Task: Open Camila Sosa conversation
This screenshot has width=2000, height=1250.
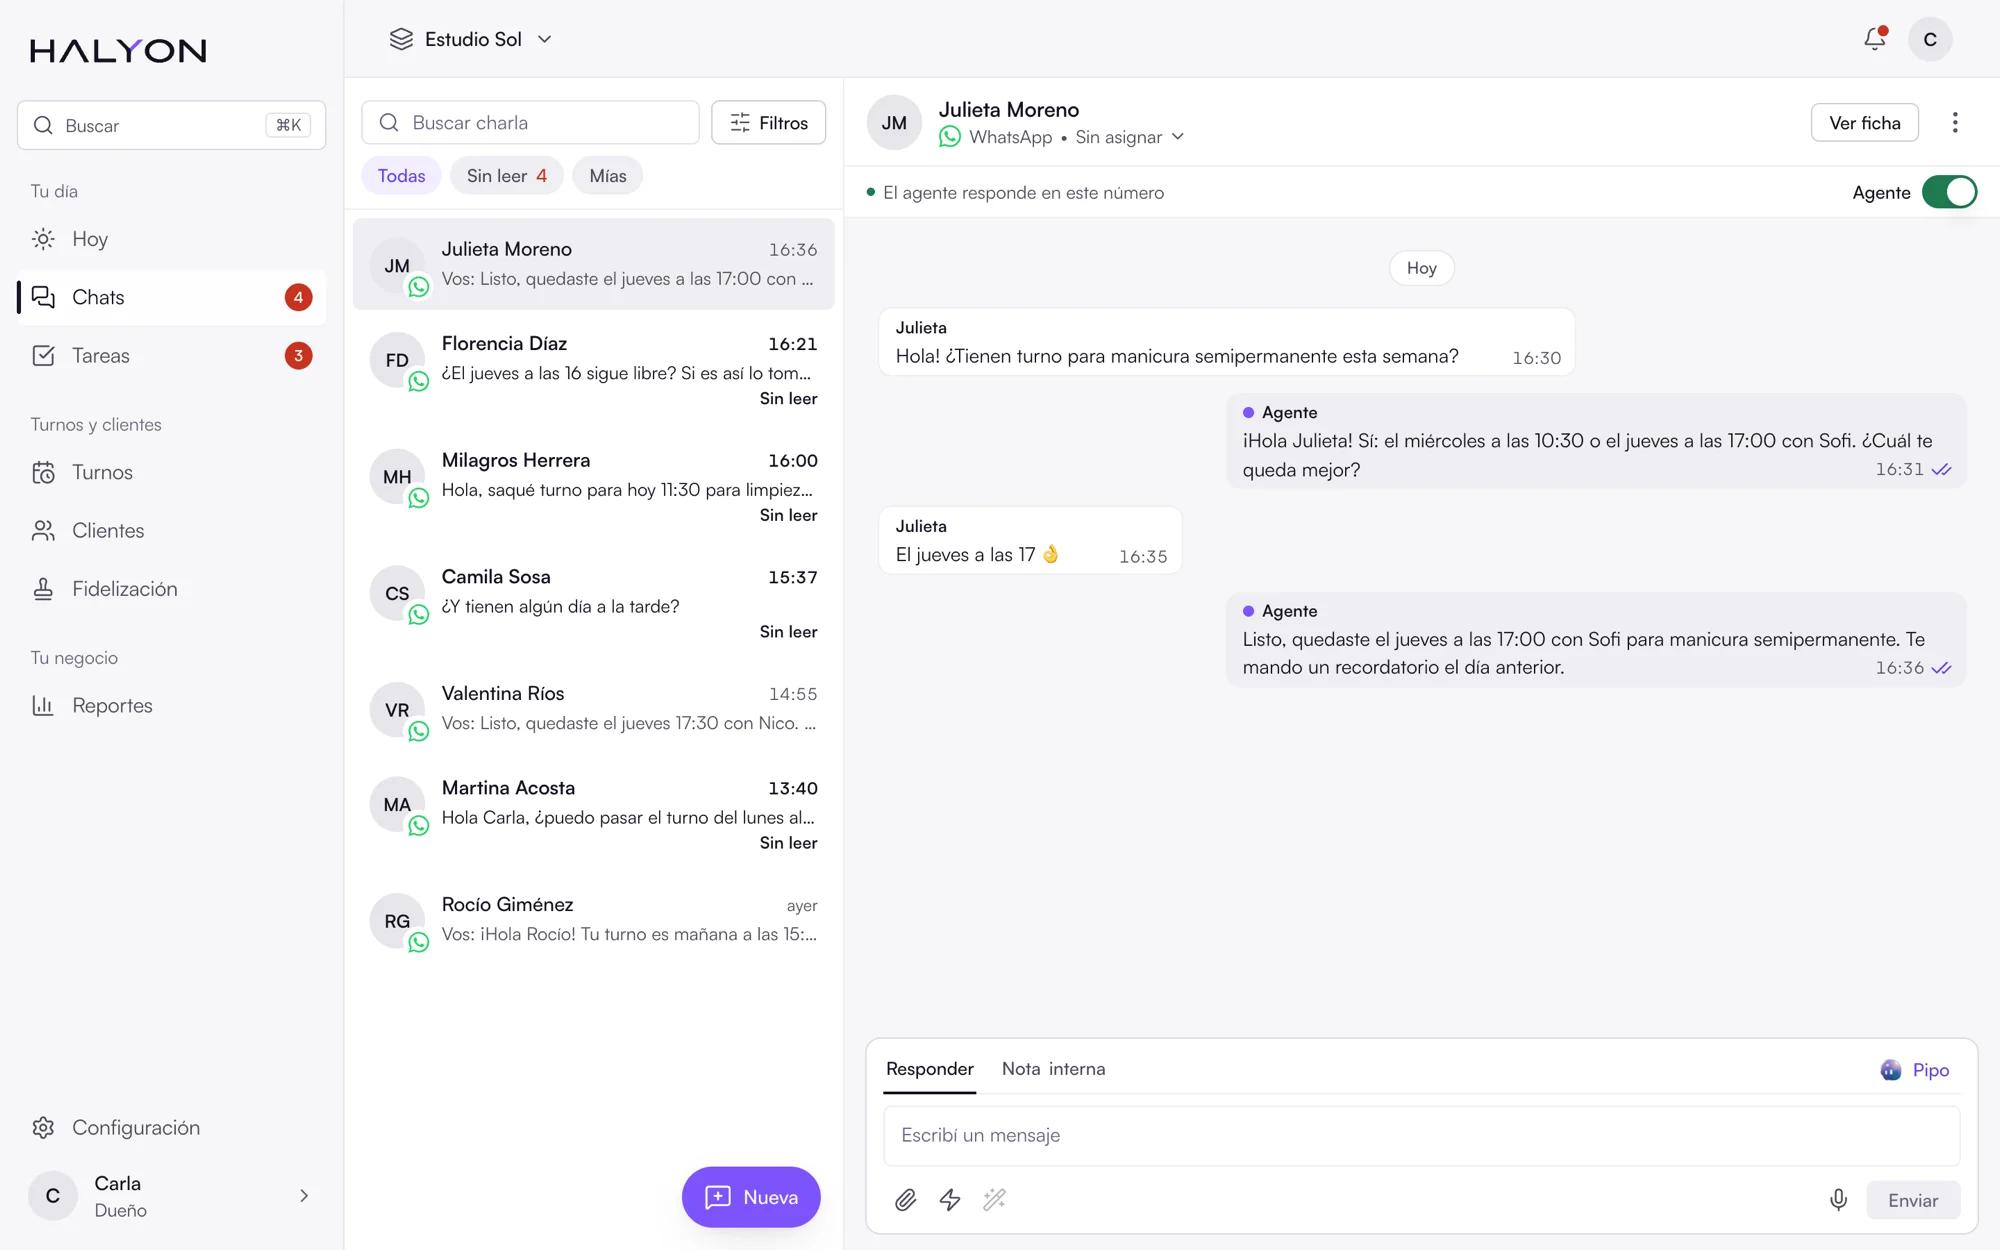Action: (593, 604)
